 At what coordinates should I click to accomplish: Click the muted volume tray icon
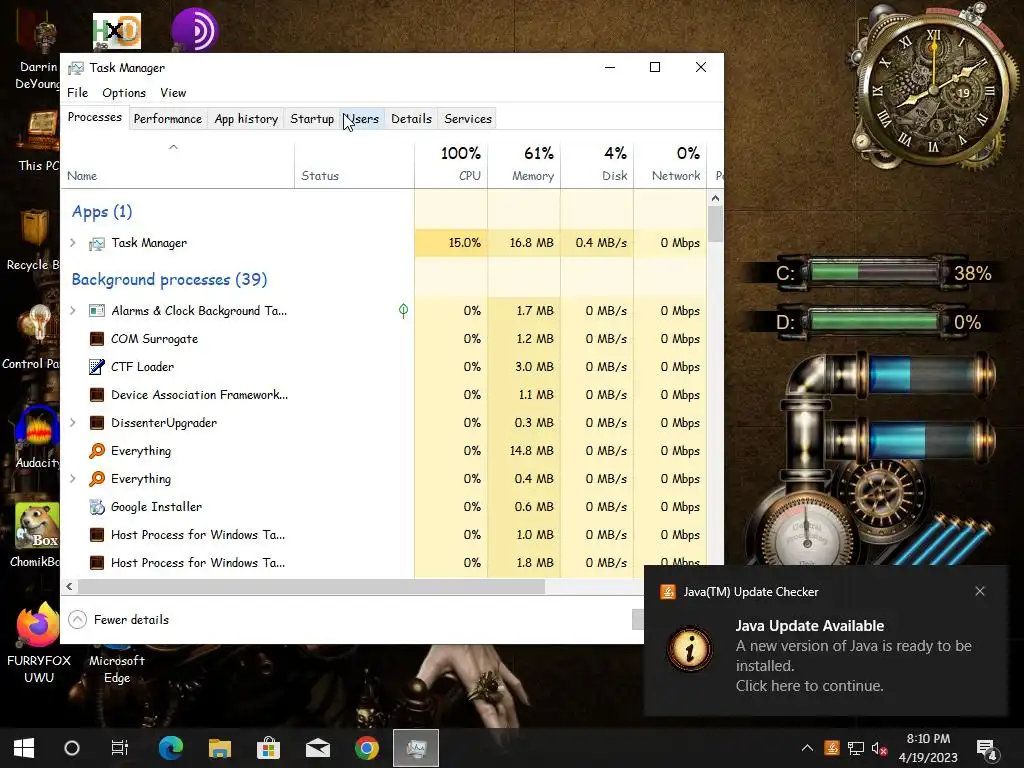coord(879,748)
